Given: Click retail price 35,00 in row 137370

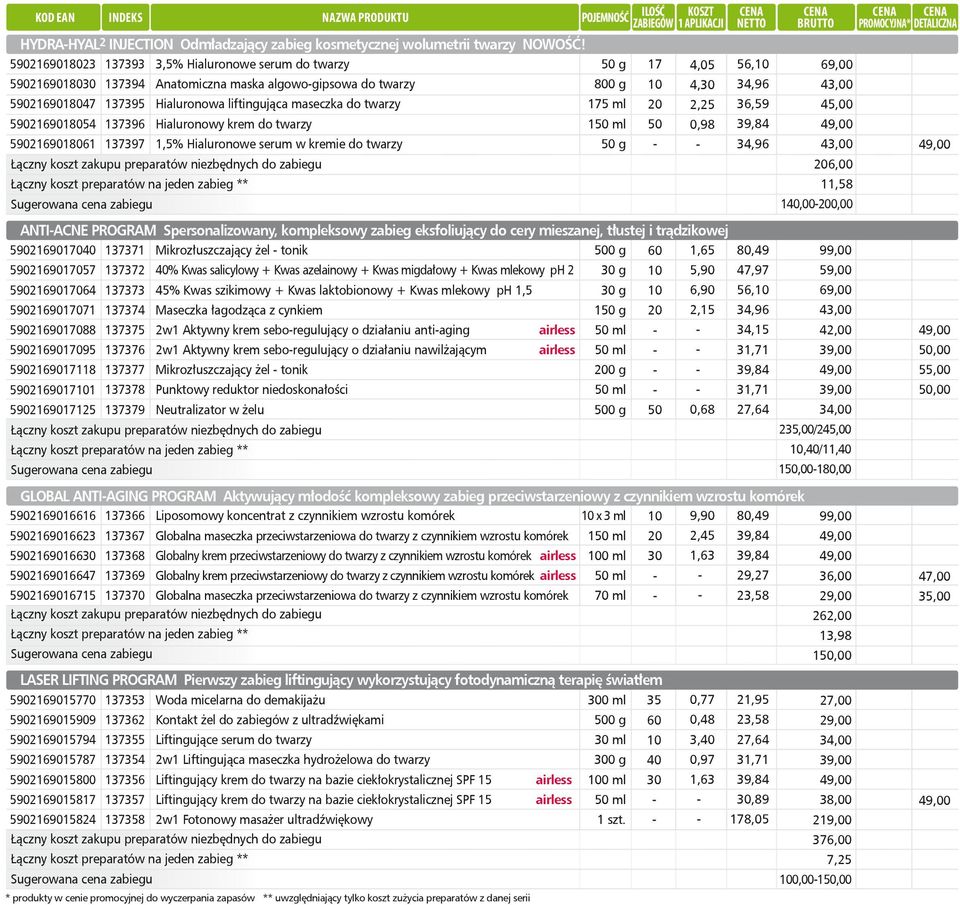Looking at the screenshot, I should click(x=934, y=596).
